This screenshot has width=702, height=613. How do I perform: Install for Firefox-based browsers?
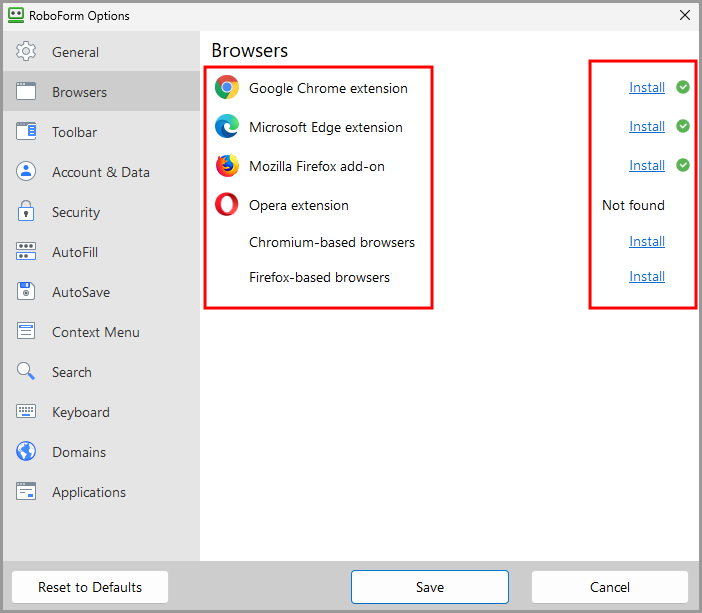click(646, 276)
